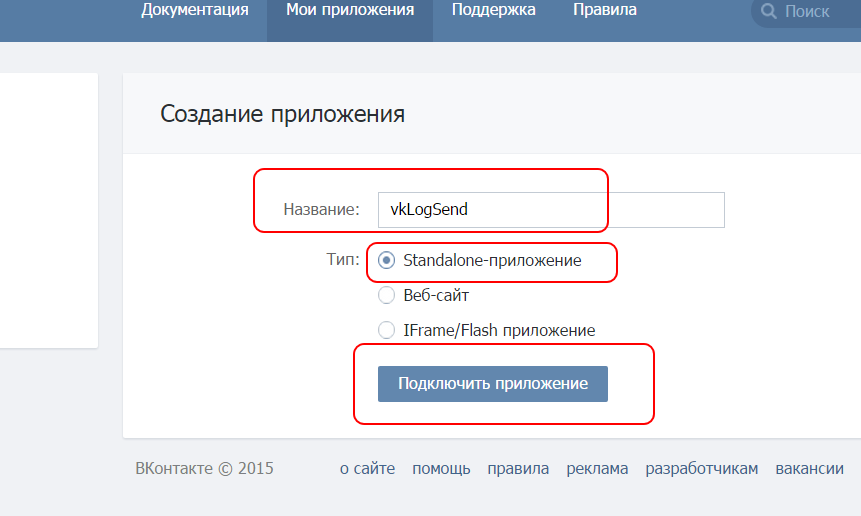
Task: Select the Standalone-приложение radio button
Action: (387, 260)
